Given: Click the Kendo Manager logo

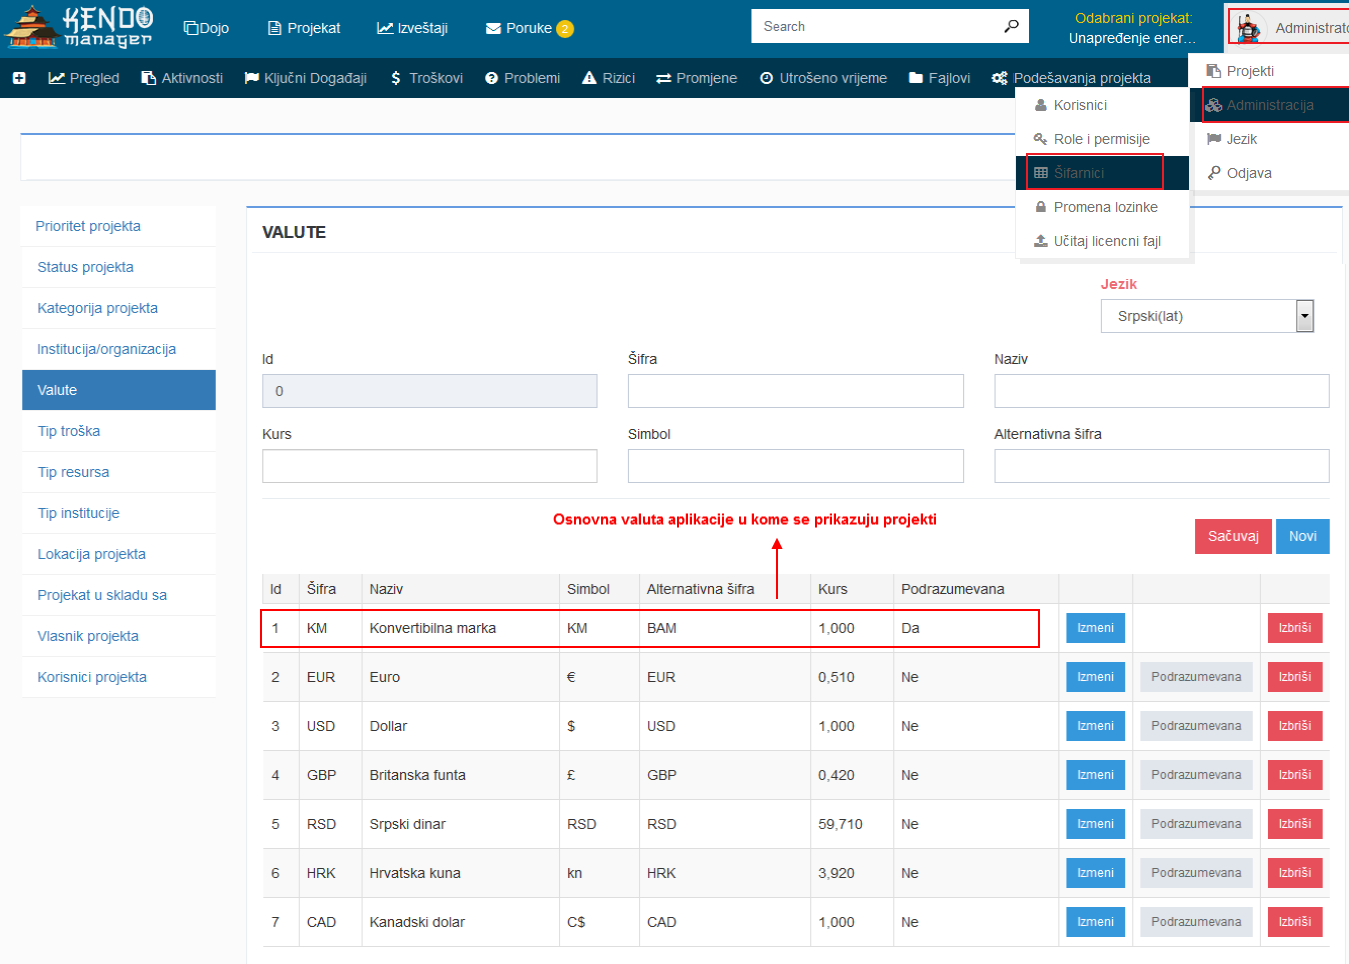Looking at the screenshot, I should pos(79,27).
